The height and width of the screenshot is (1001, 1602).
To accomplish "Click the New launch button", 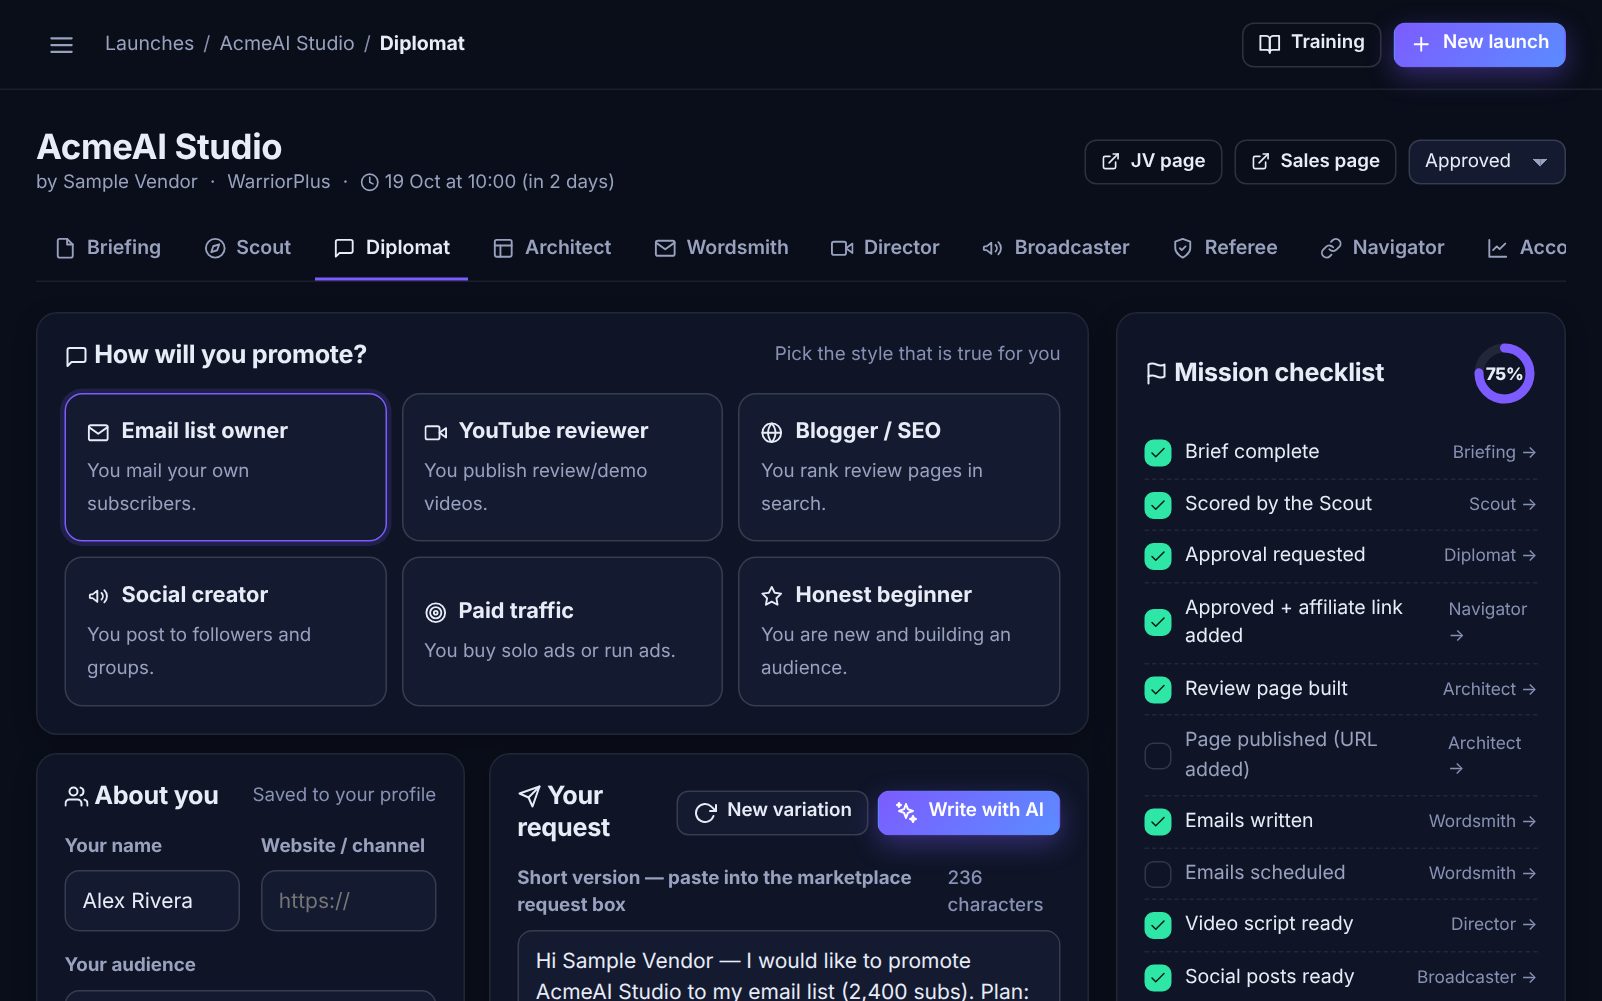I will pos(1479,44).
